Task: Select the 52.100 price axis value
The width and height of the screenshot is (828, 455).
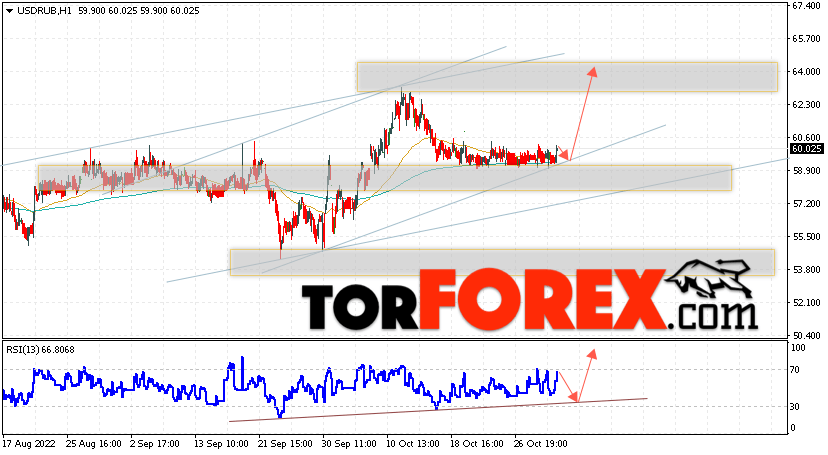Action: pyautogui.click(x=806, y=303)
